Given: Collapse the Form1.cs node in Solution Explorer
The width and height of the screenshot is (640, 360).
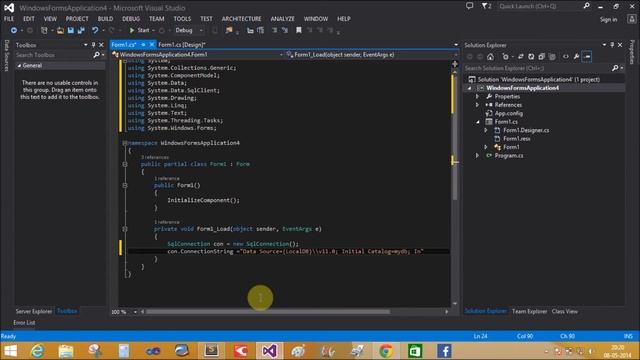Looking at the screenshot, I should (478, 122).
